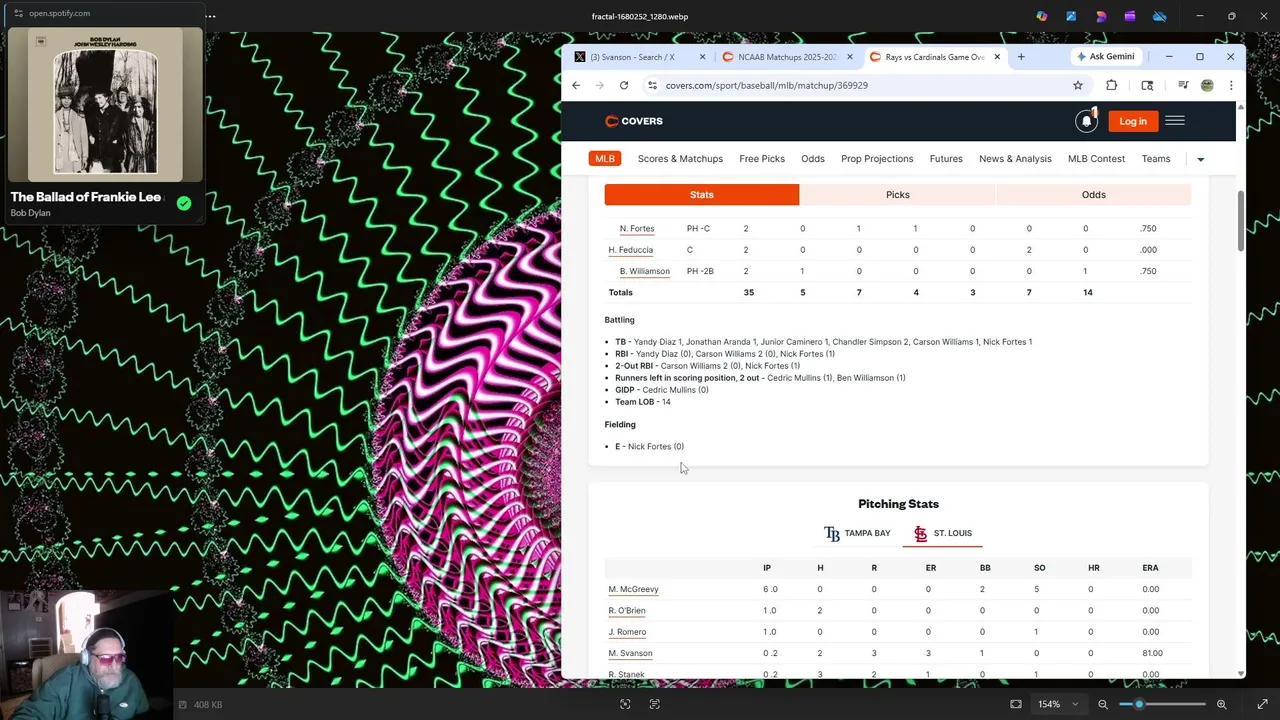Click the Chrome page vertical scrollbar

(x=1241, y=220)
